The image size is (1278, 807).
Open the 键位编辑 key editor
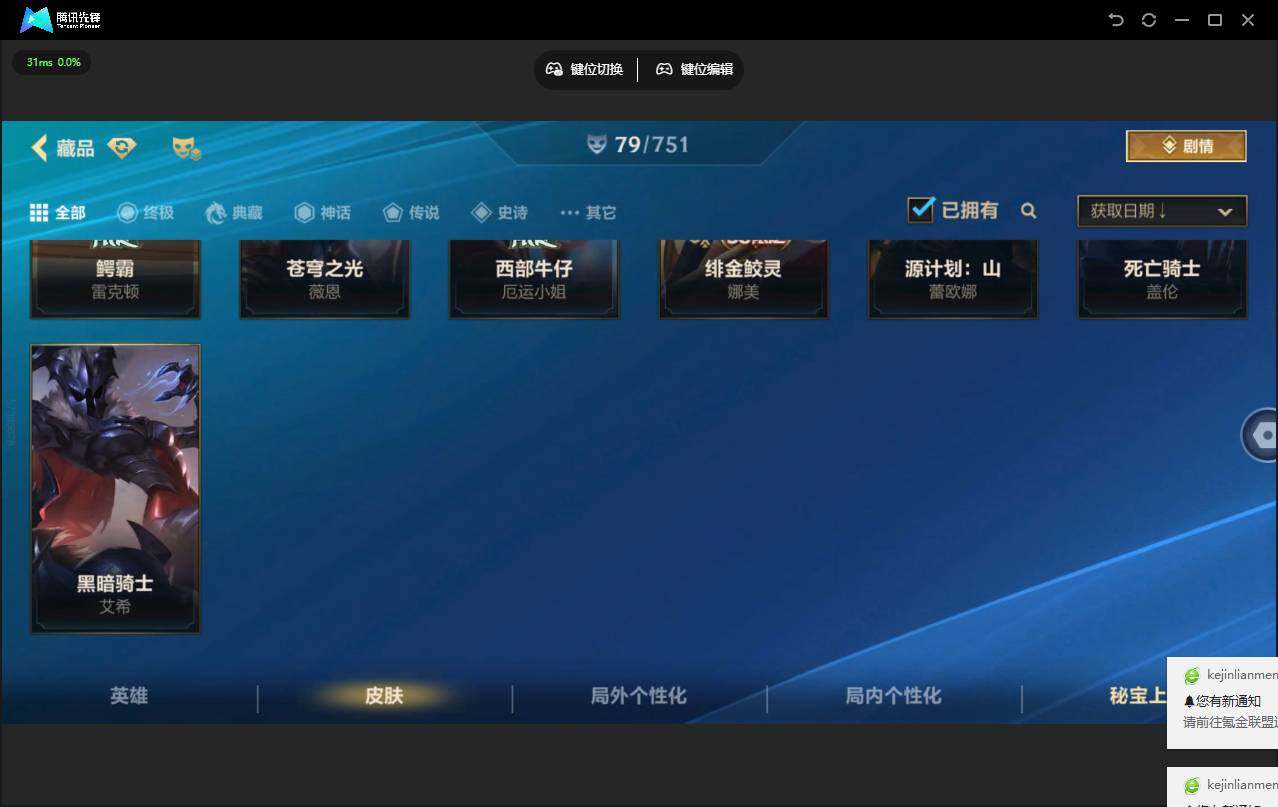pos(694,69)
